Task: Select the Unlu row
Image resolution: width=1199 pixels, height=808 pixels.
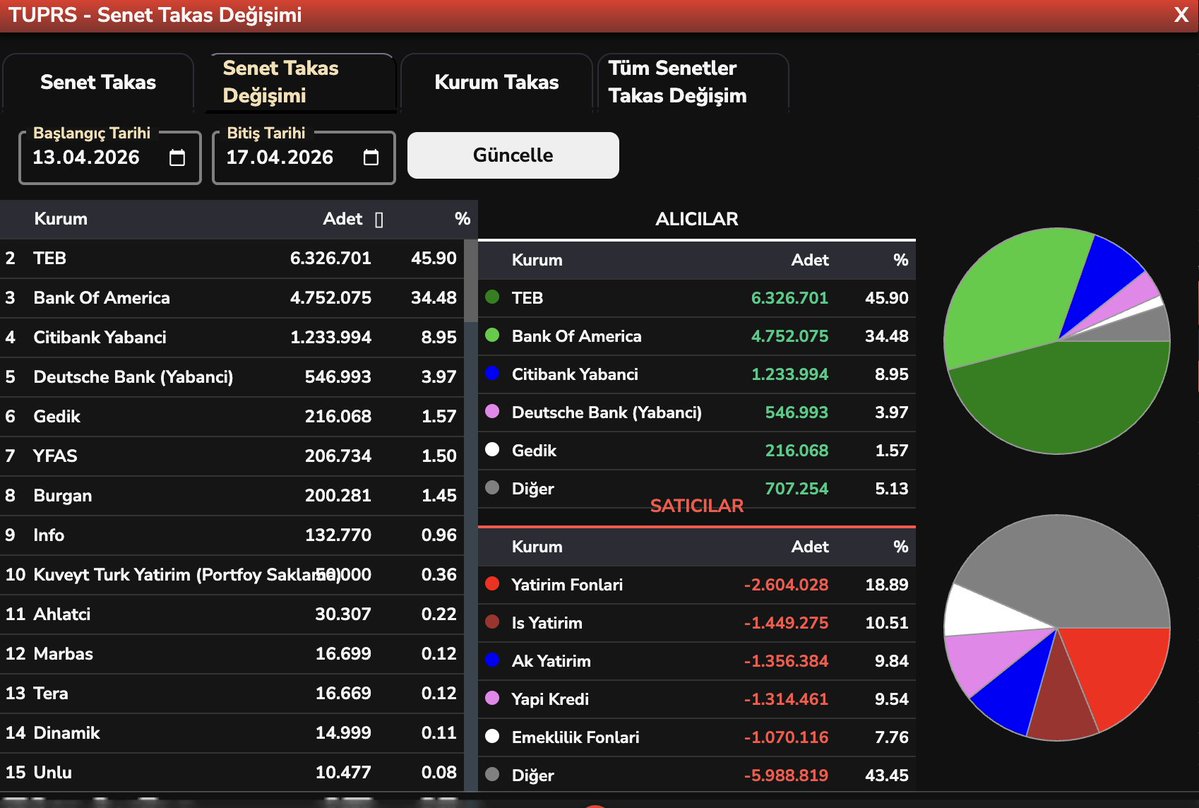Action: click(x=232, y=772)
